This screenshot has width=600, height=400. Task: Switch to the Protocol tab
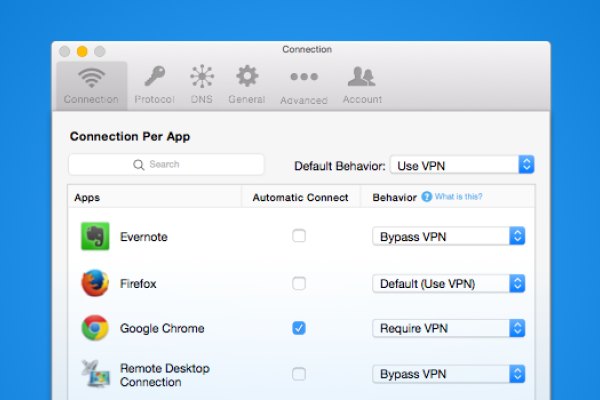point(155,86)
